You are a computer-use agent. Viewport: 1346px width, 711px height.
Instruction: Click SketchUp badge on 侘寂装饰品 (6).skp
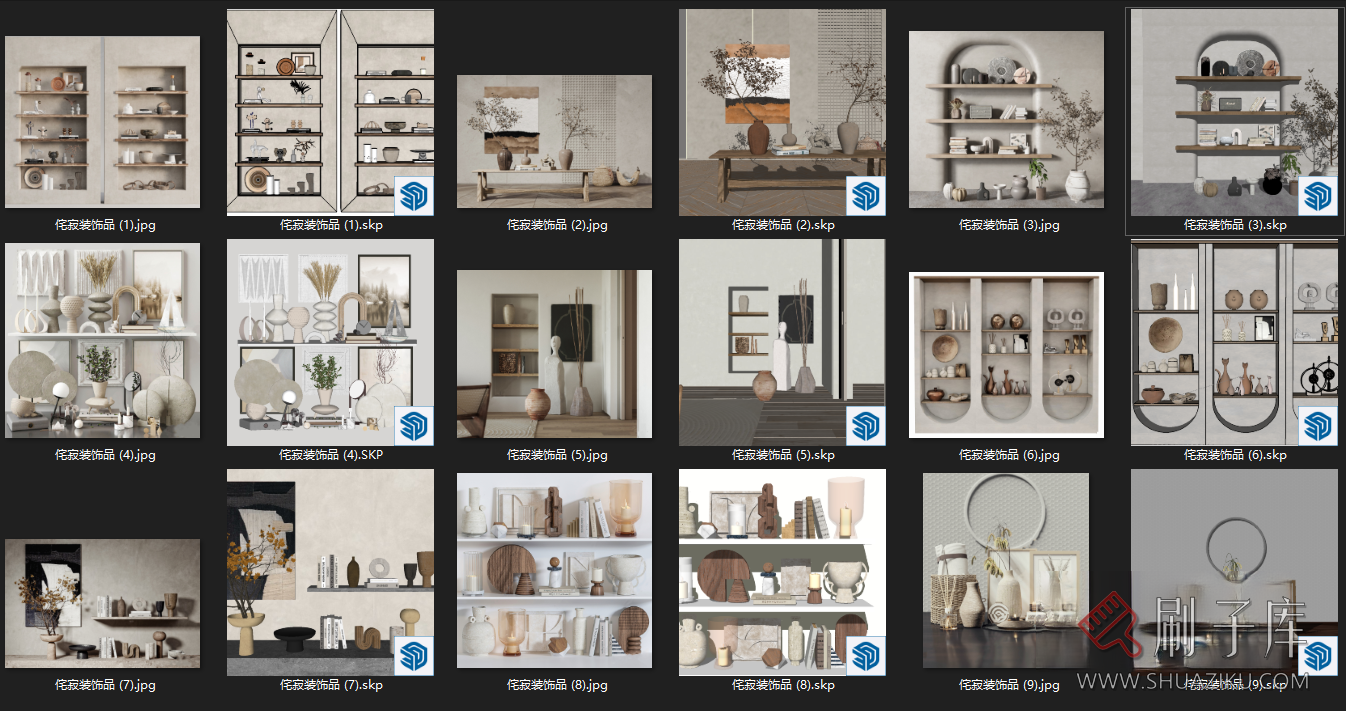1316,425
